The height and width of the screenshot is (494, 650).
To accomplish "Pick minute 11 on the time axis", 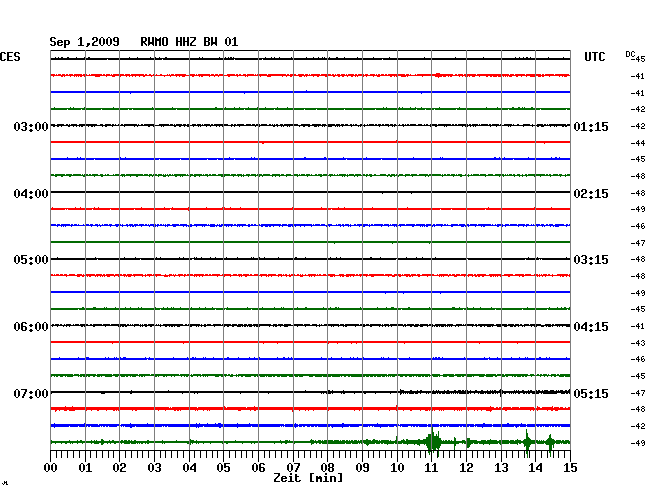I will coord(431,468).
